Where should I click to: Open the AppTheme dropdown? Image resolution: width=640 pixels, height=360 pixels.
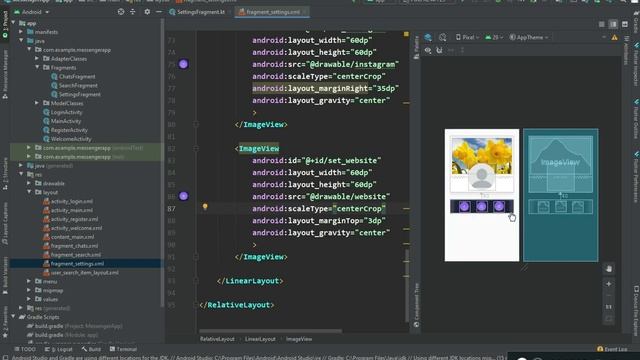(529, 38)
